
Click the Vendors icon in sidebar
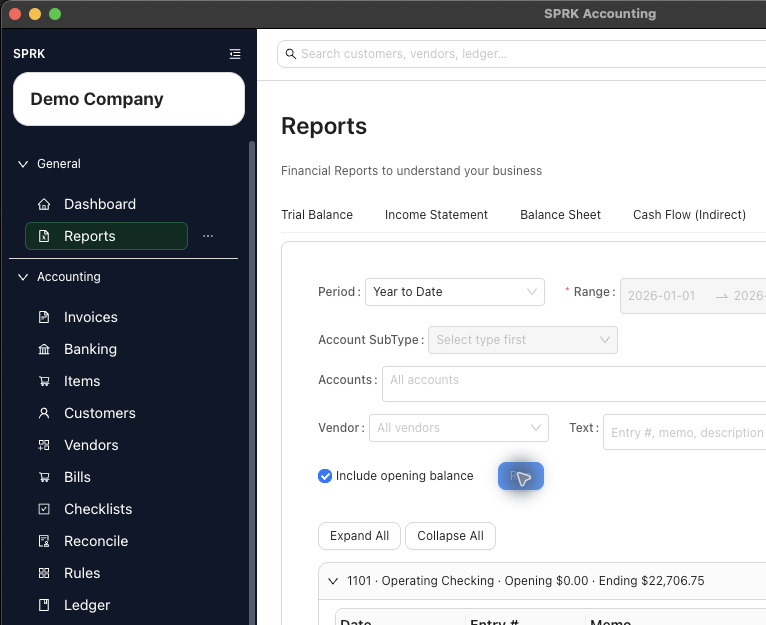point(44,445)
